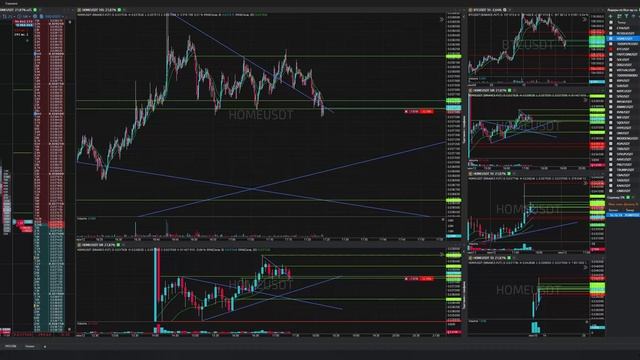Open the dropdown arrow in second right chart header
The image size is (640, 360).
[x=514, y=91]
